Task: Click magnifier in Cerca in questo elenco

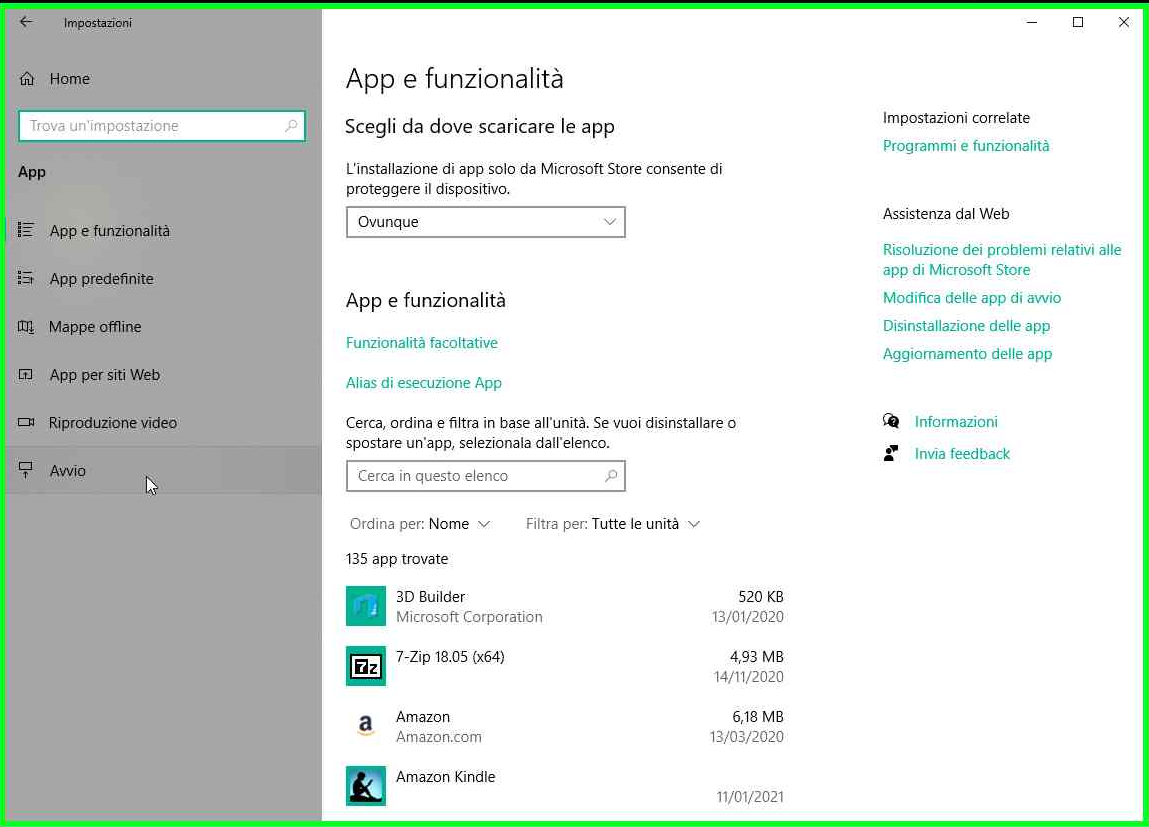Action: [610, 476]
